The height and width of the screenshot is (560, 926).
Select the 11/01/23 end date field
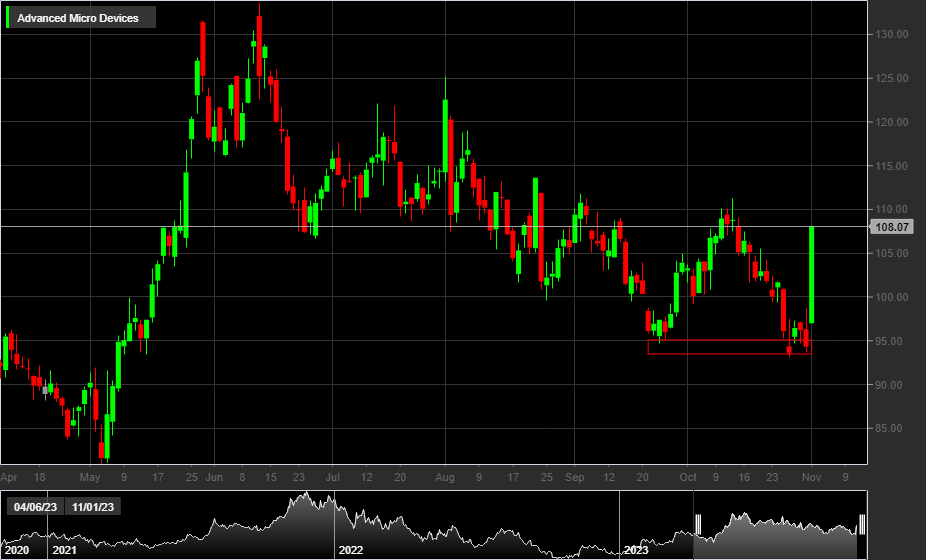click(93, 507)
